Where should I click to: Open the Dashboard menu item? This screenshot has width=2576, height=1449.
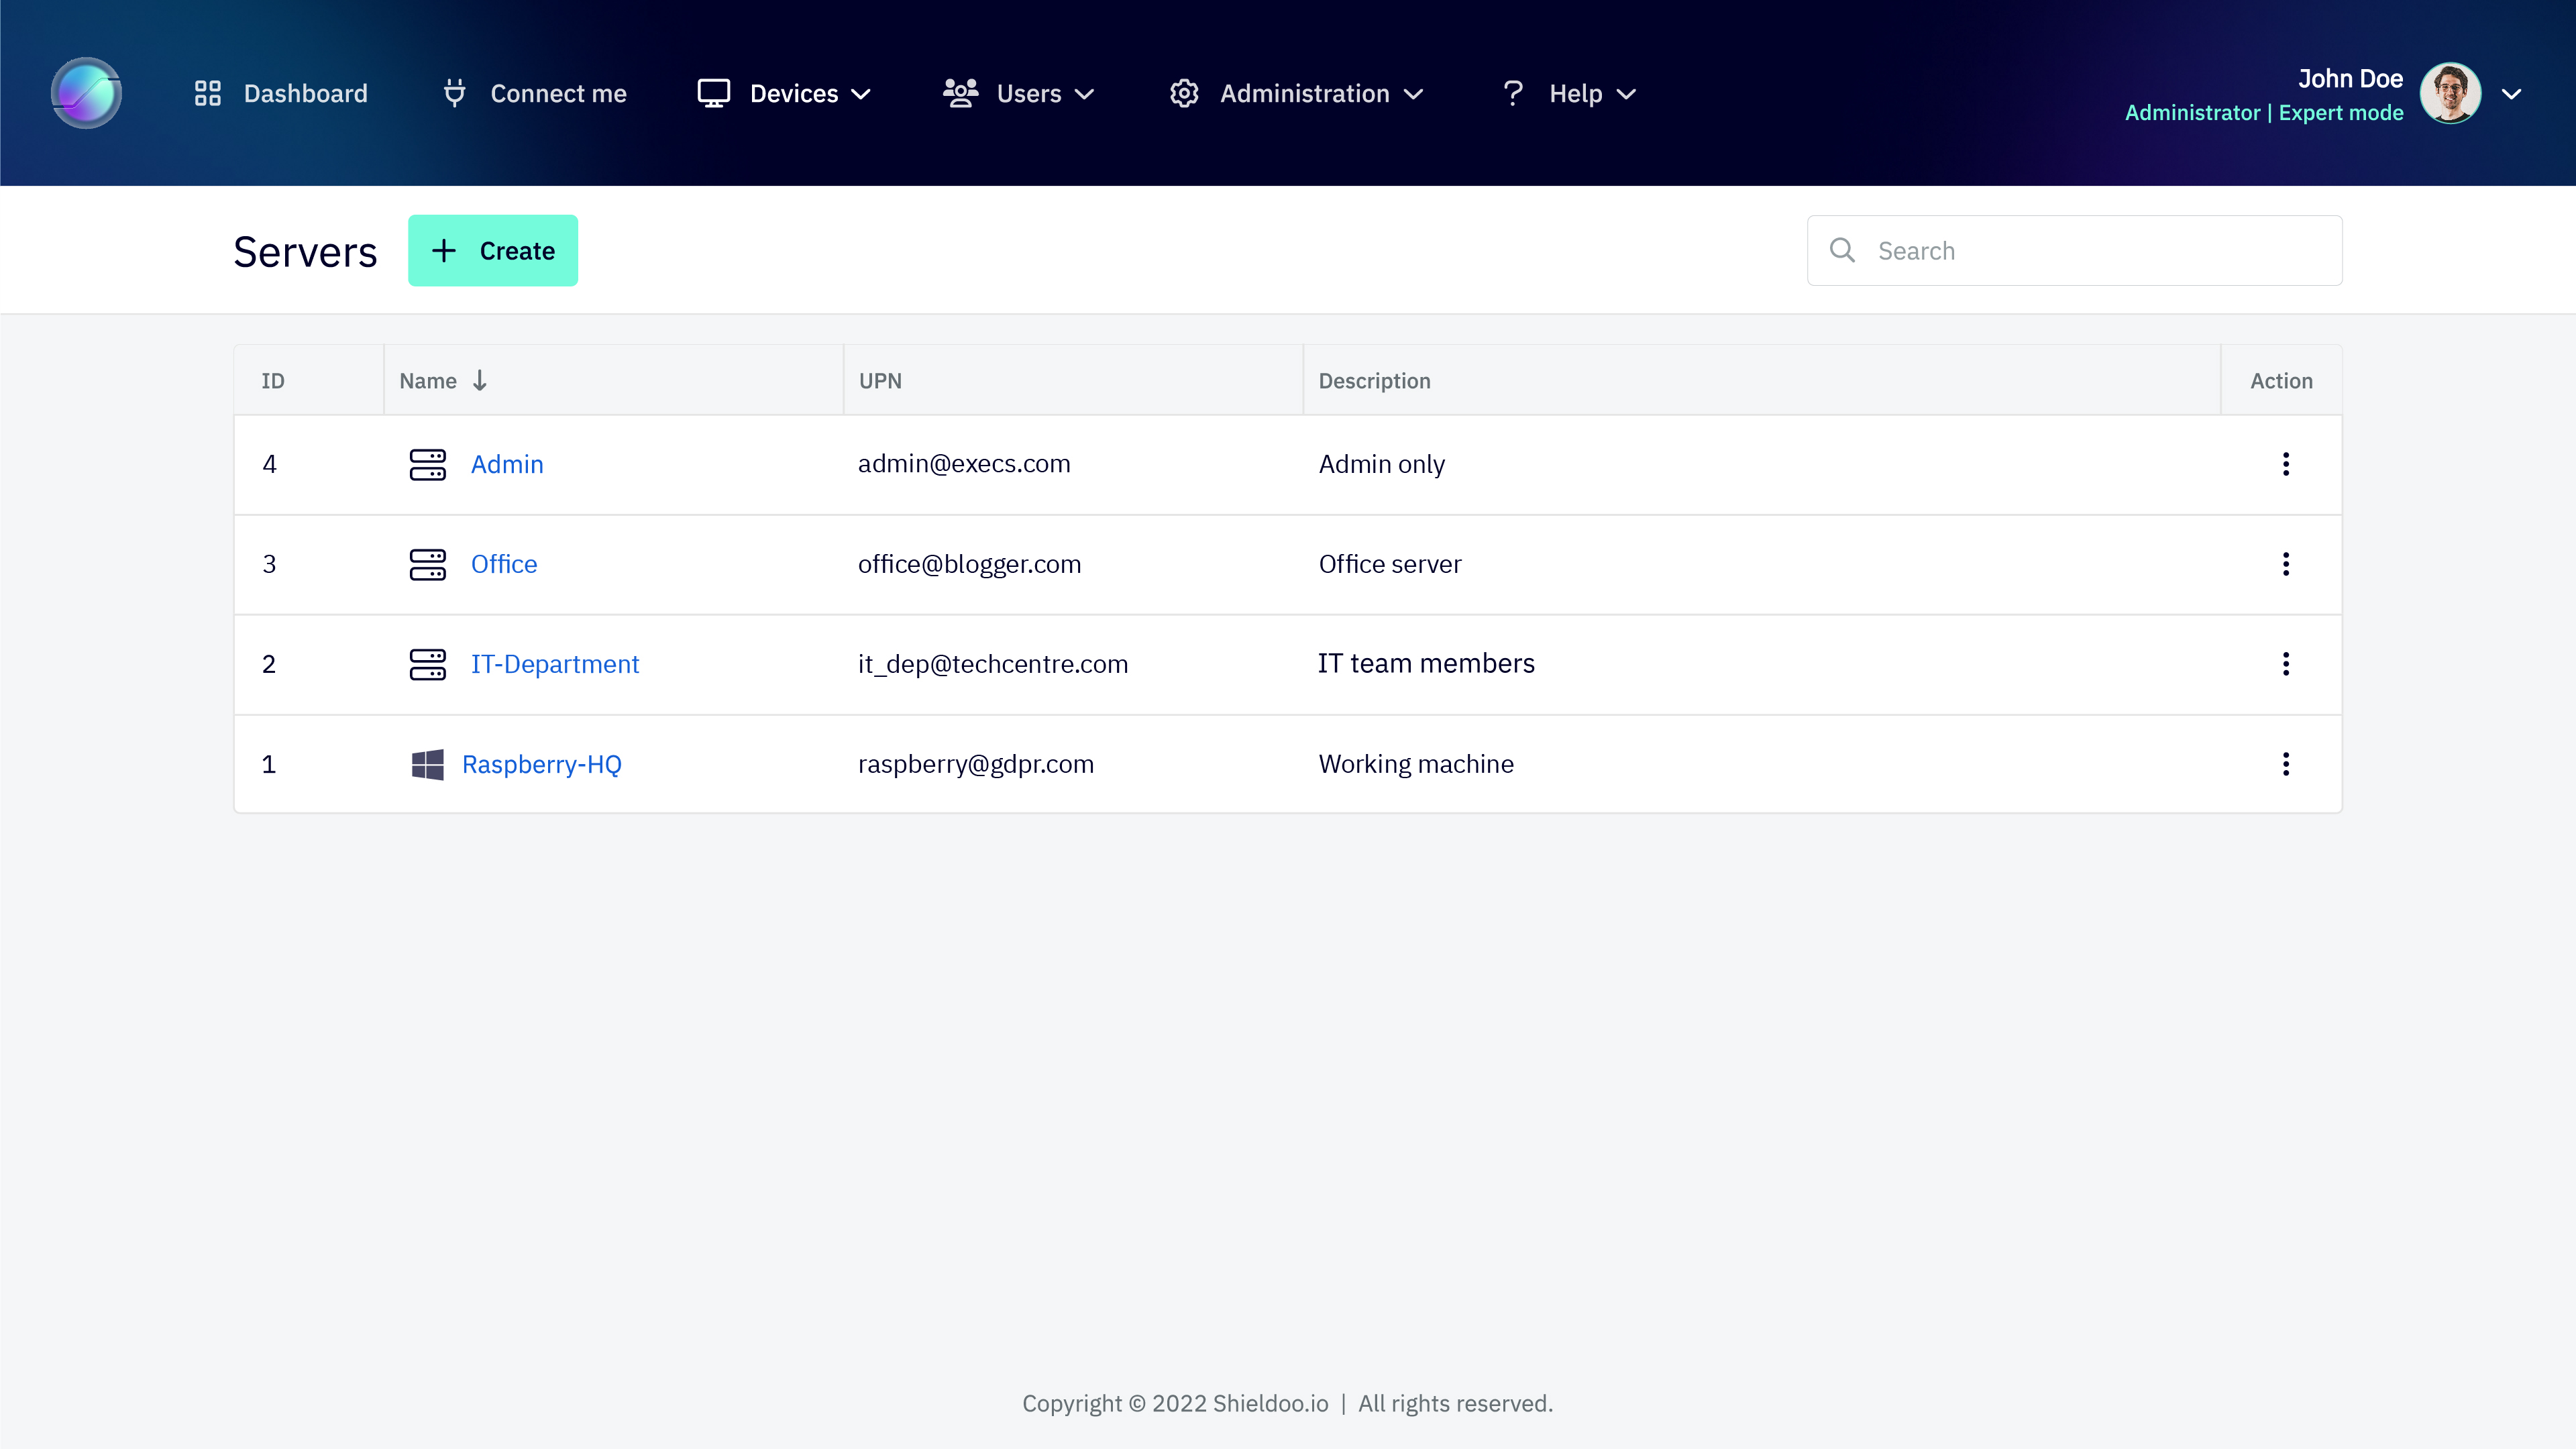[x=304, y=92]
